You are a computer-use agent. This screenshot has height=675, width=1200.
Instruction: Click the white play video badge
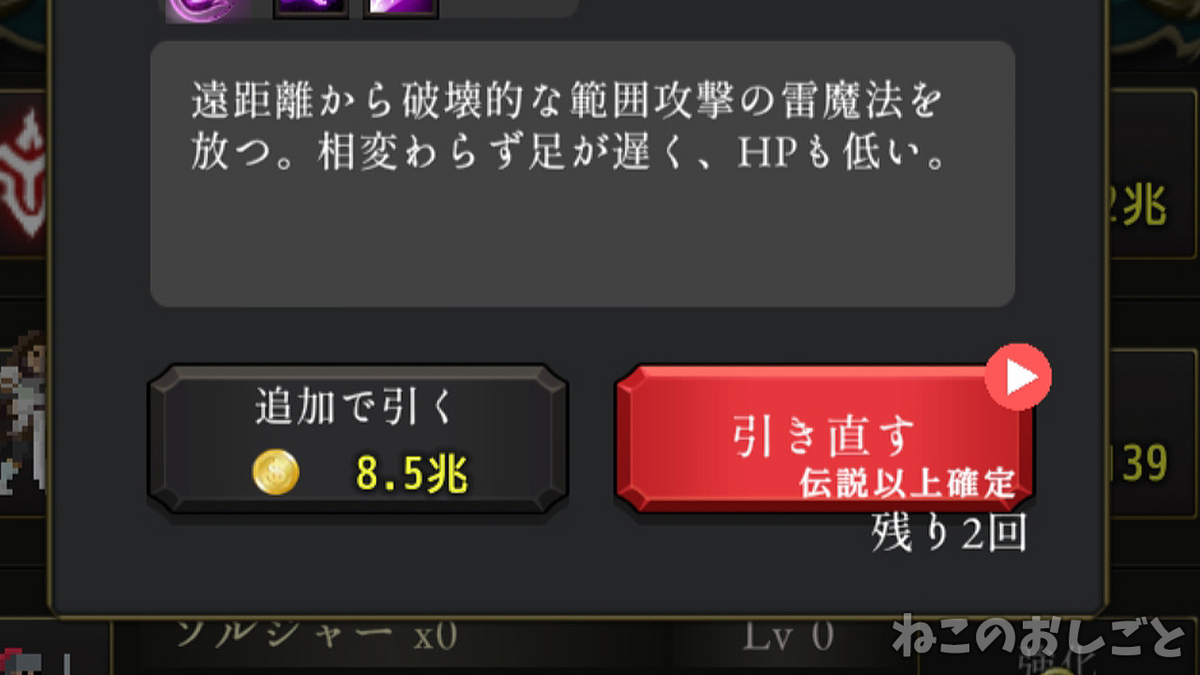point(1018,377)
